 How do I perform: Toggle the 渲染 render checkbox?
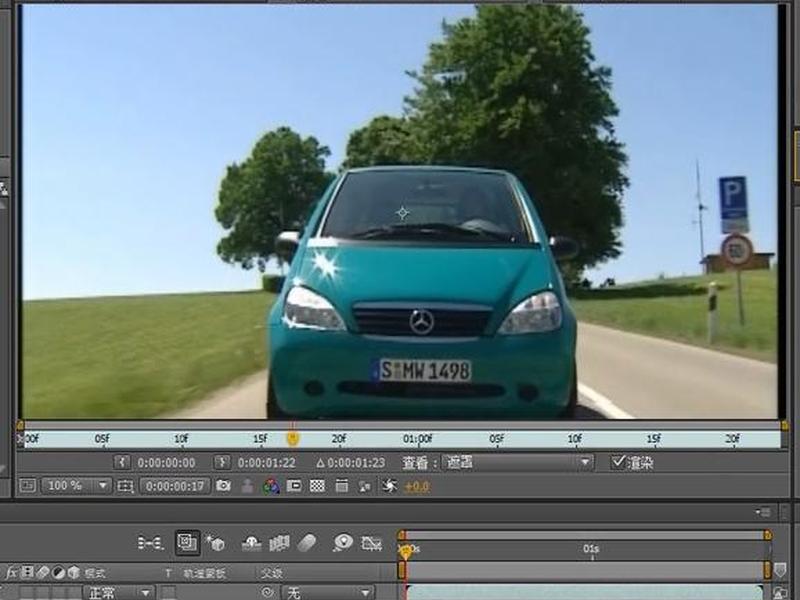618,462
